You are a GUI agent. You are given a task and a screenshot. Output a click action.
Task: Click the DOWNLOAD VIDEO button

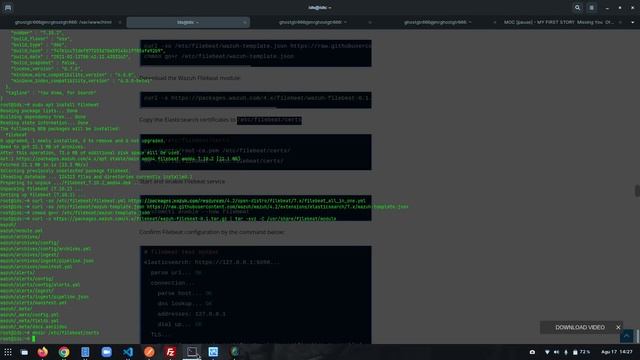click(580, 327)
